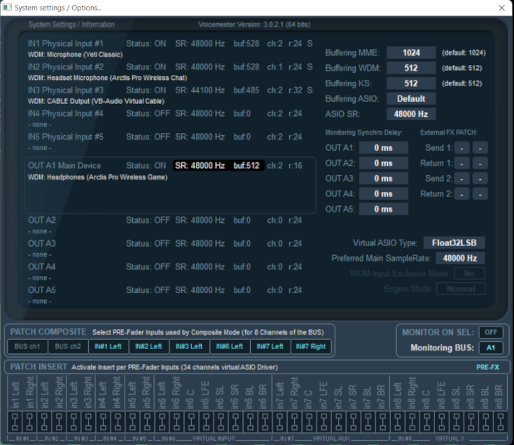Screen dimensions: 514x445
Task: Select BUS ch2 composite slot
Action: [x=68, y=346]
